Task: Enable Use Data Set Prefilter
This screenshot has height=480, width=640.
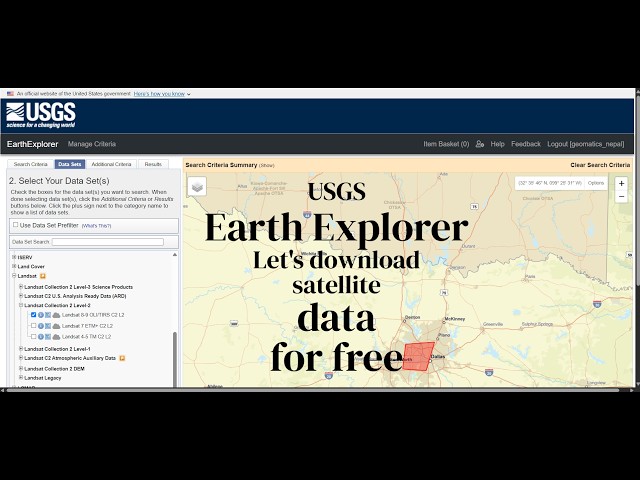Action: [16, 225]
